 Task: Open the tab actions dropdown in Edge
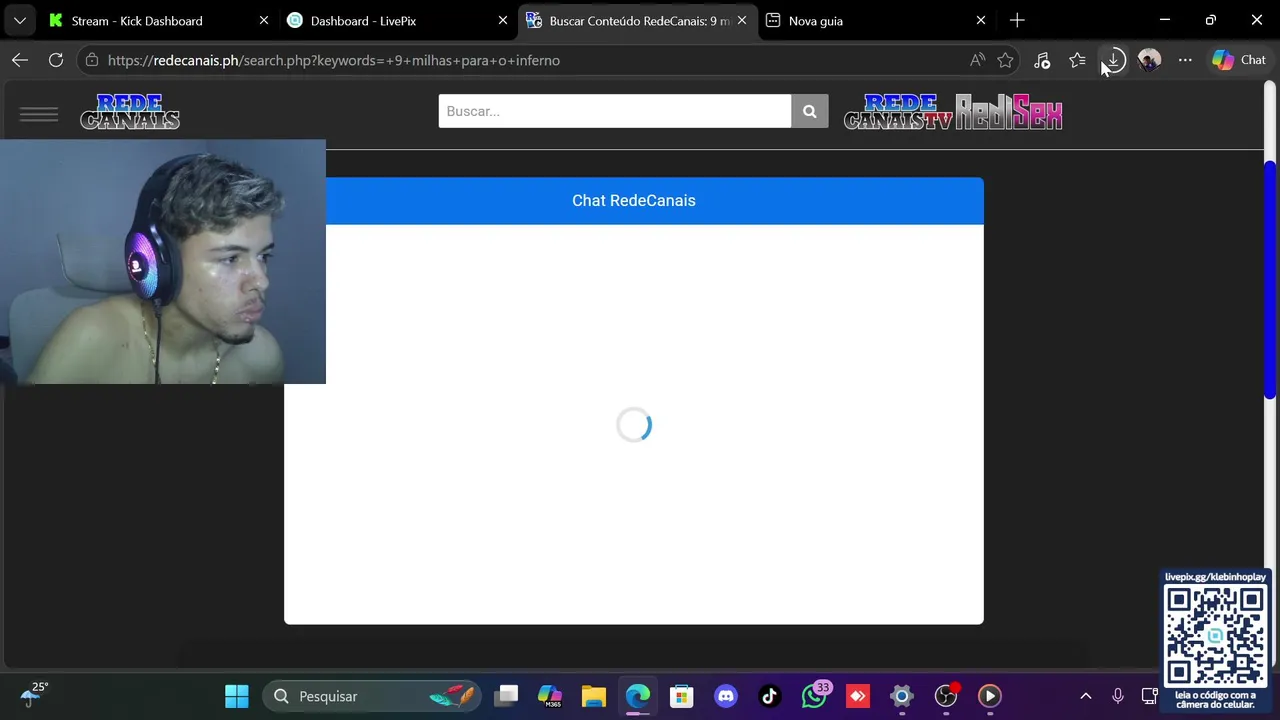20,20
